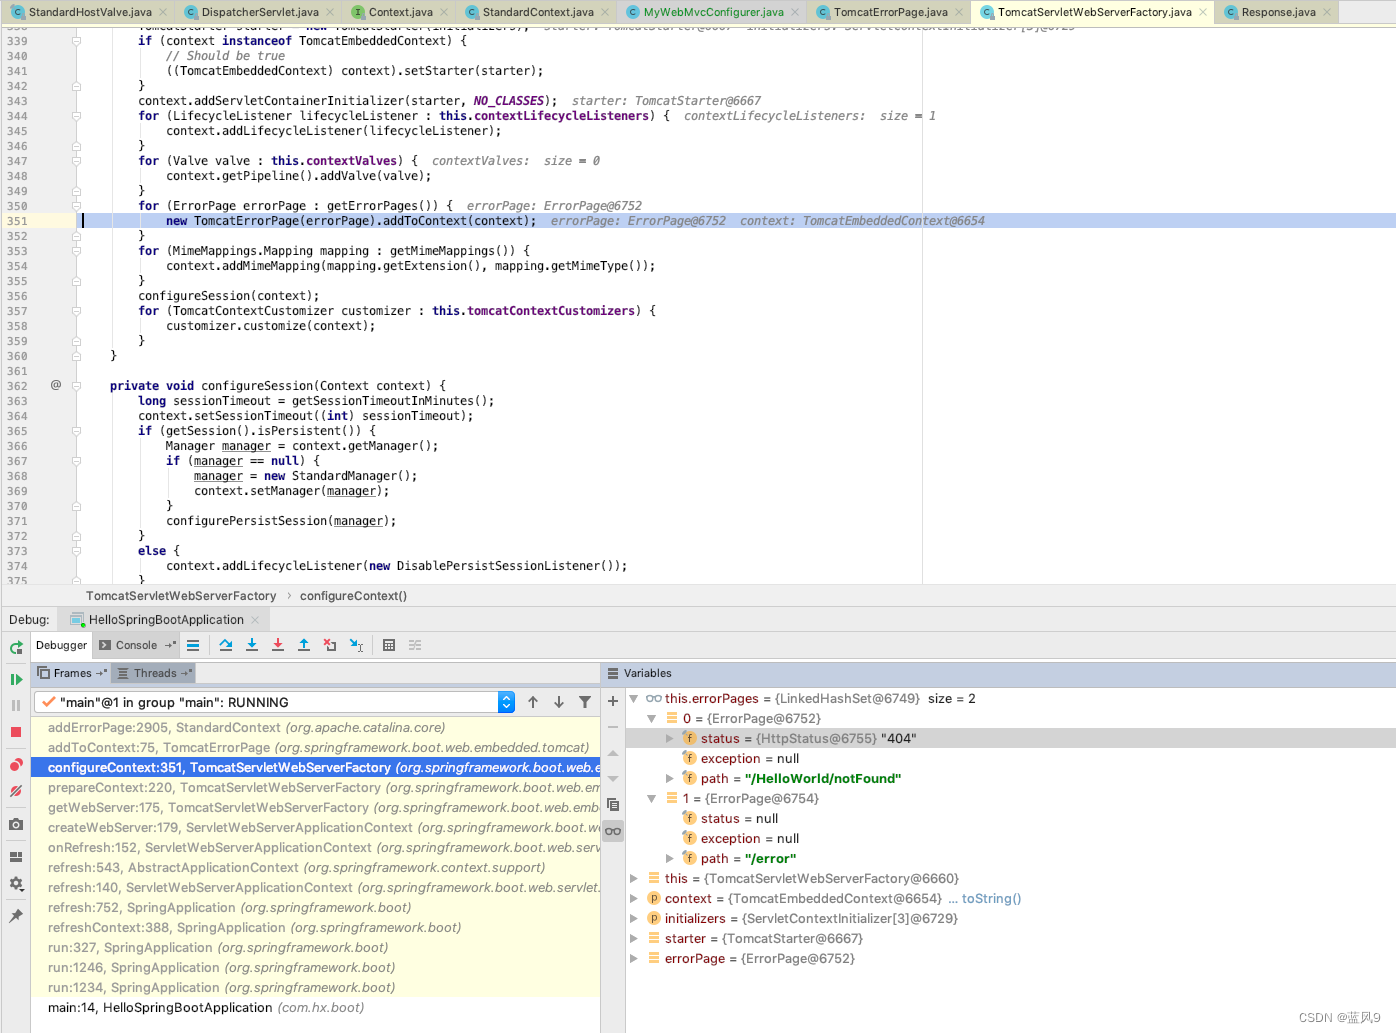1396x1033 pixels.
Task: Click Step Out icon
Action: [304, 645]
